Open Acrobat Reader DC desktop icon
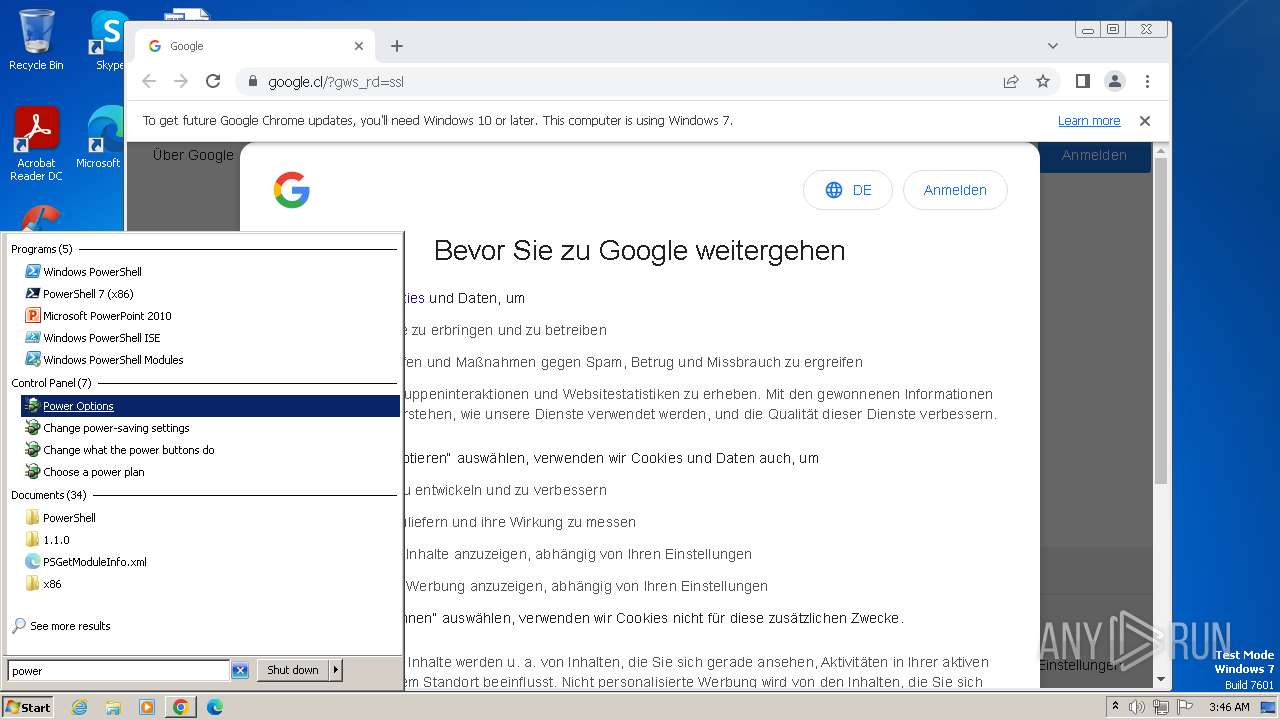Viewport: 1280px width, 720px height. [36, 145]
